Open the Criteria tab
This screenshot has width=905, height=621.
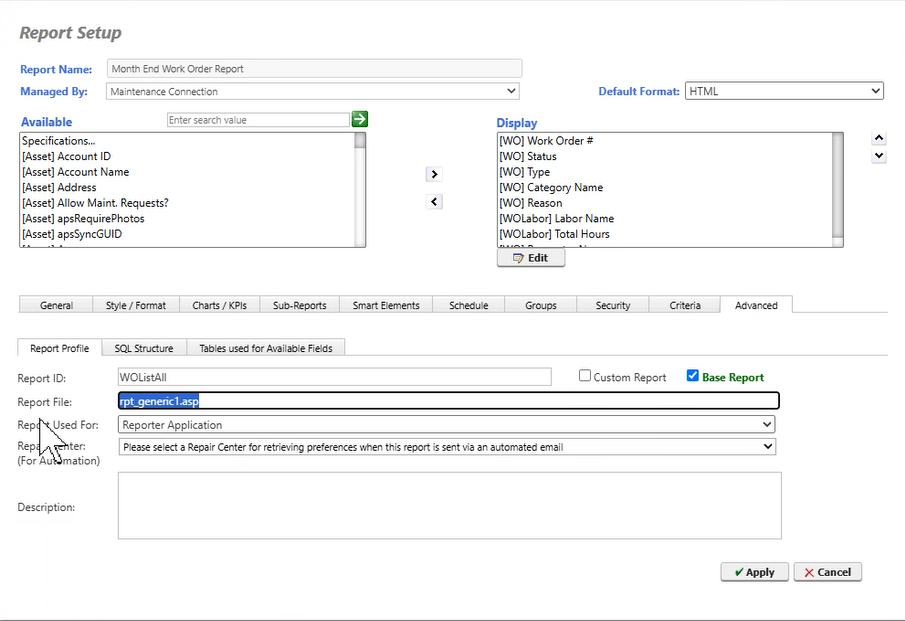(685, 305)
